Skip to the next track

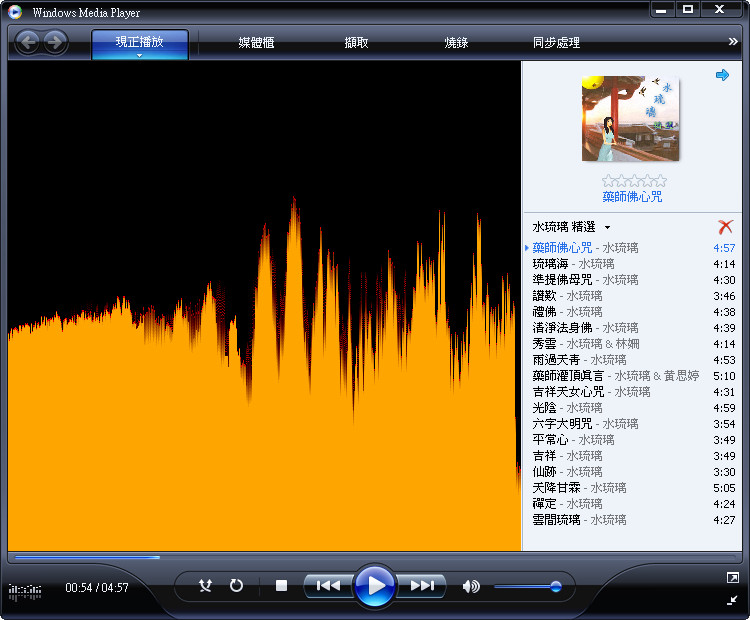coord(422,586)
